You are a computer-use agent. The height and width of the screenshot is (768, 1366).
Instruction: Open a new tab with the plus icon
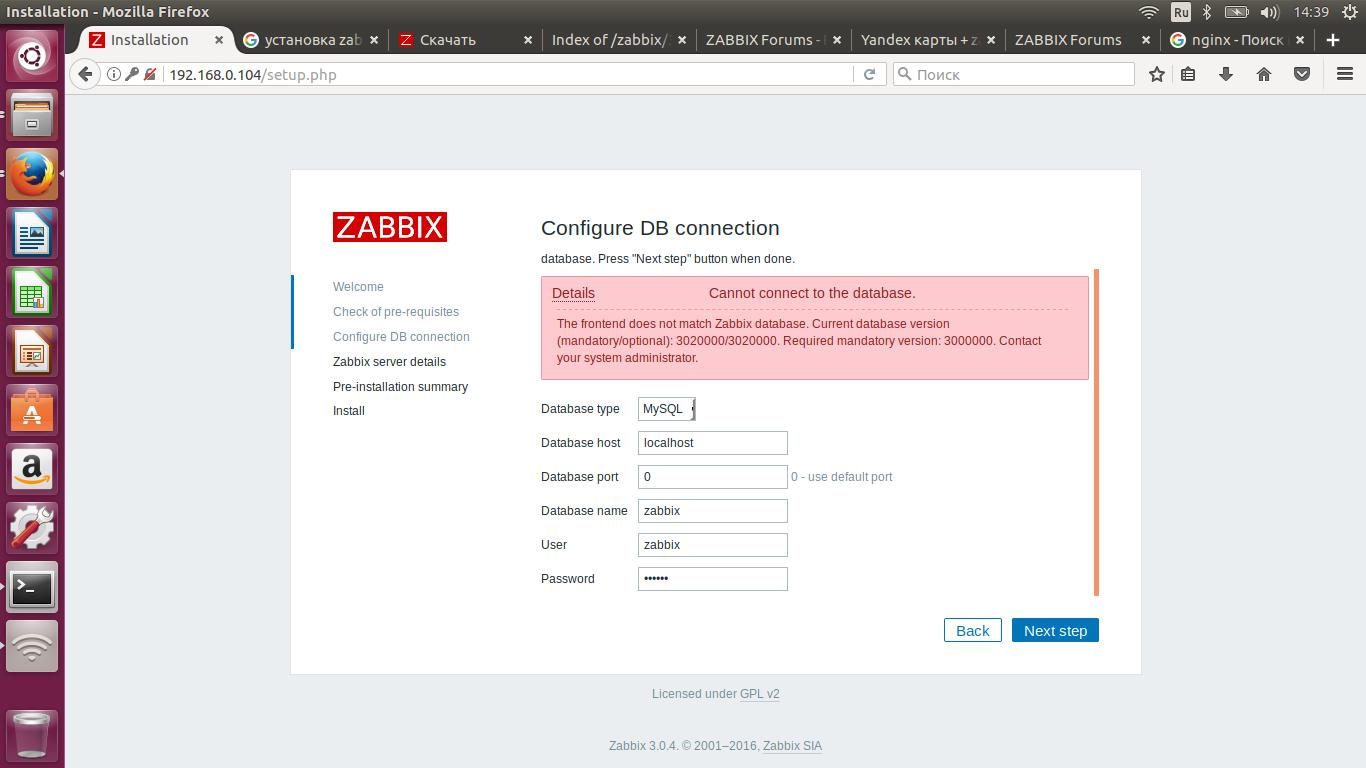coord(1333,40)
